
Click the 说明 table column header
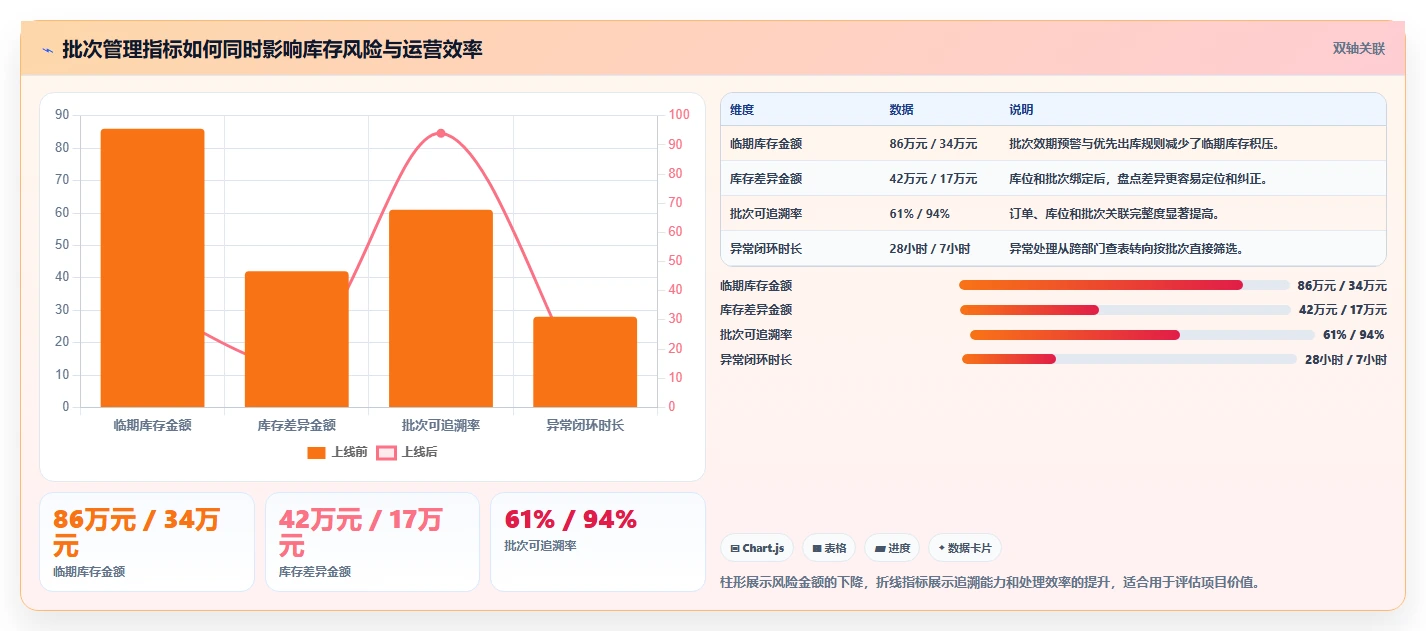tap(1021, 110)
